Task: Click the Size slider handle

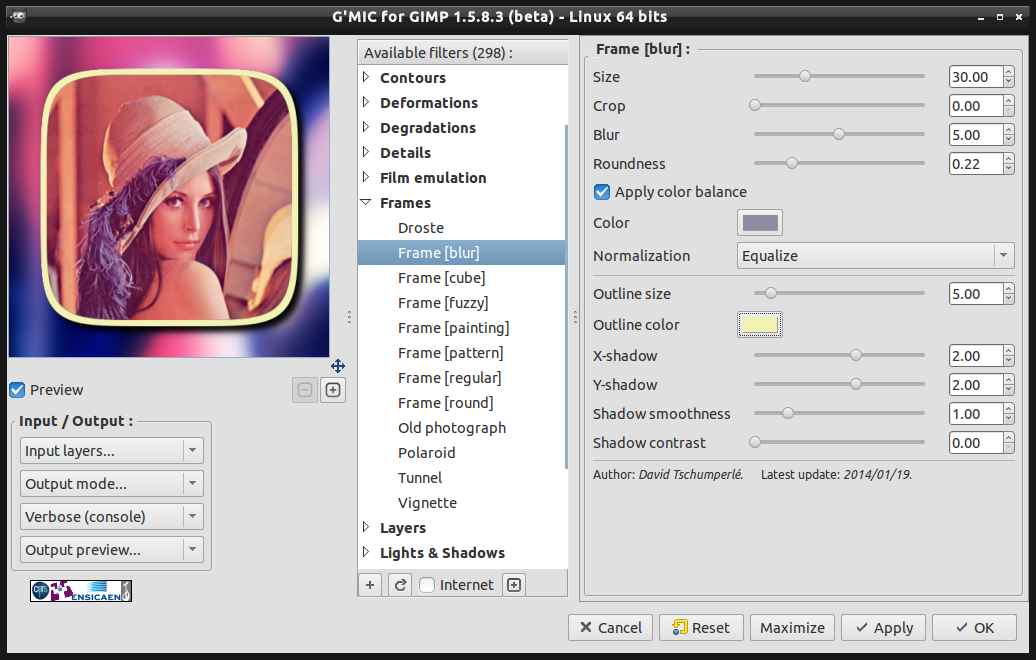Action: (x=805, y=77)
